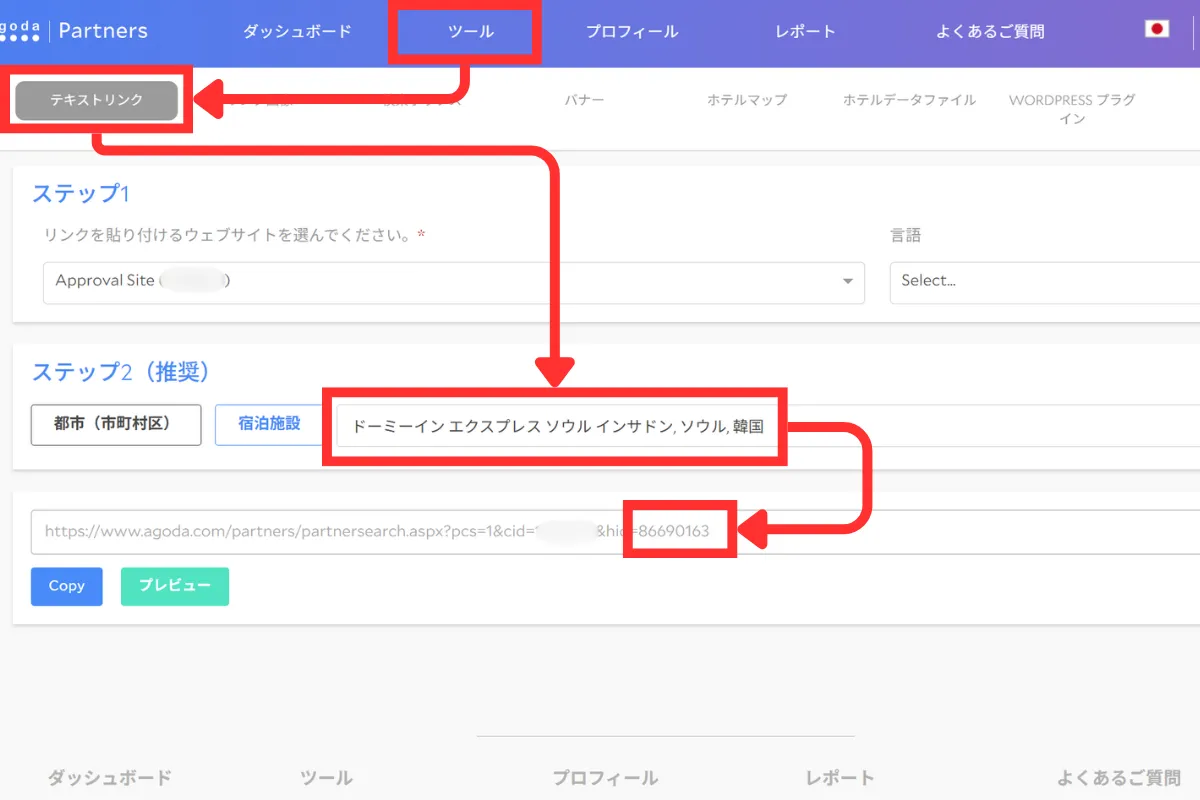Select the テキストリンク tab
Viewport: 1200px width, 800px height.
pyautogui.click(x=97, y=100)
